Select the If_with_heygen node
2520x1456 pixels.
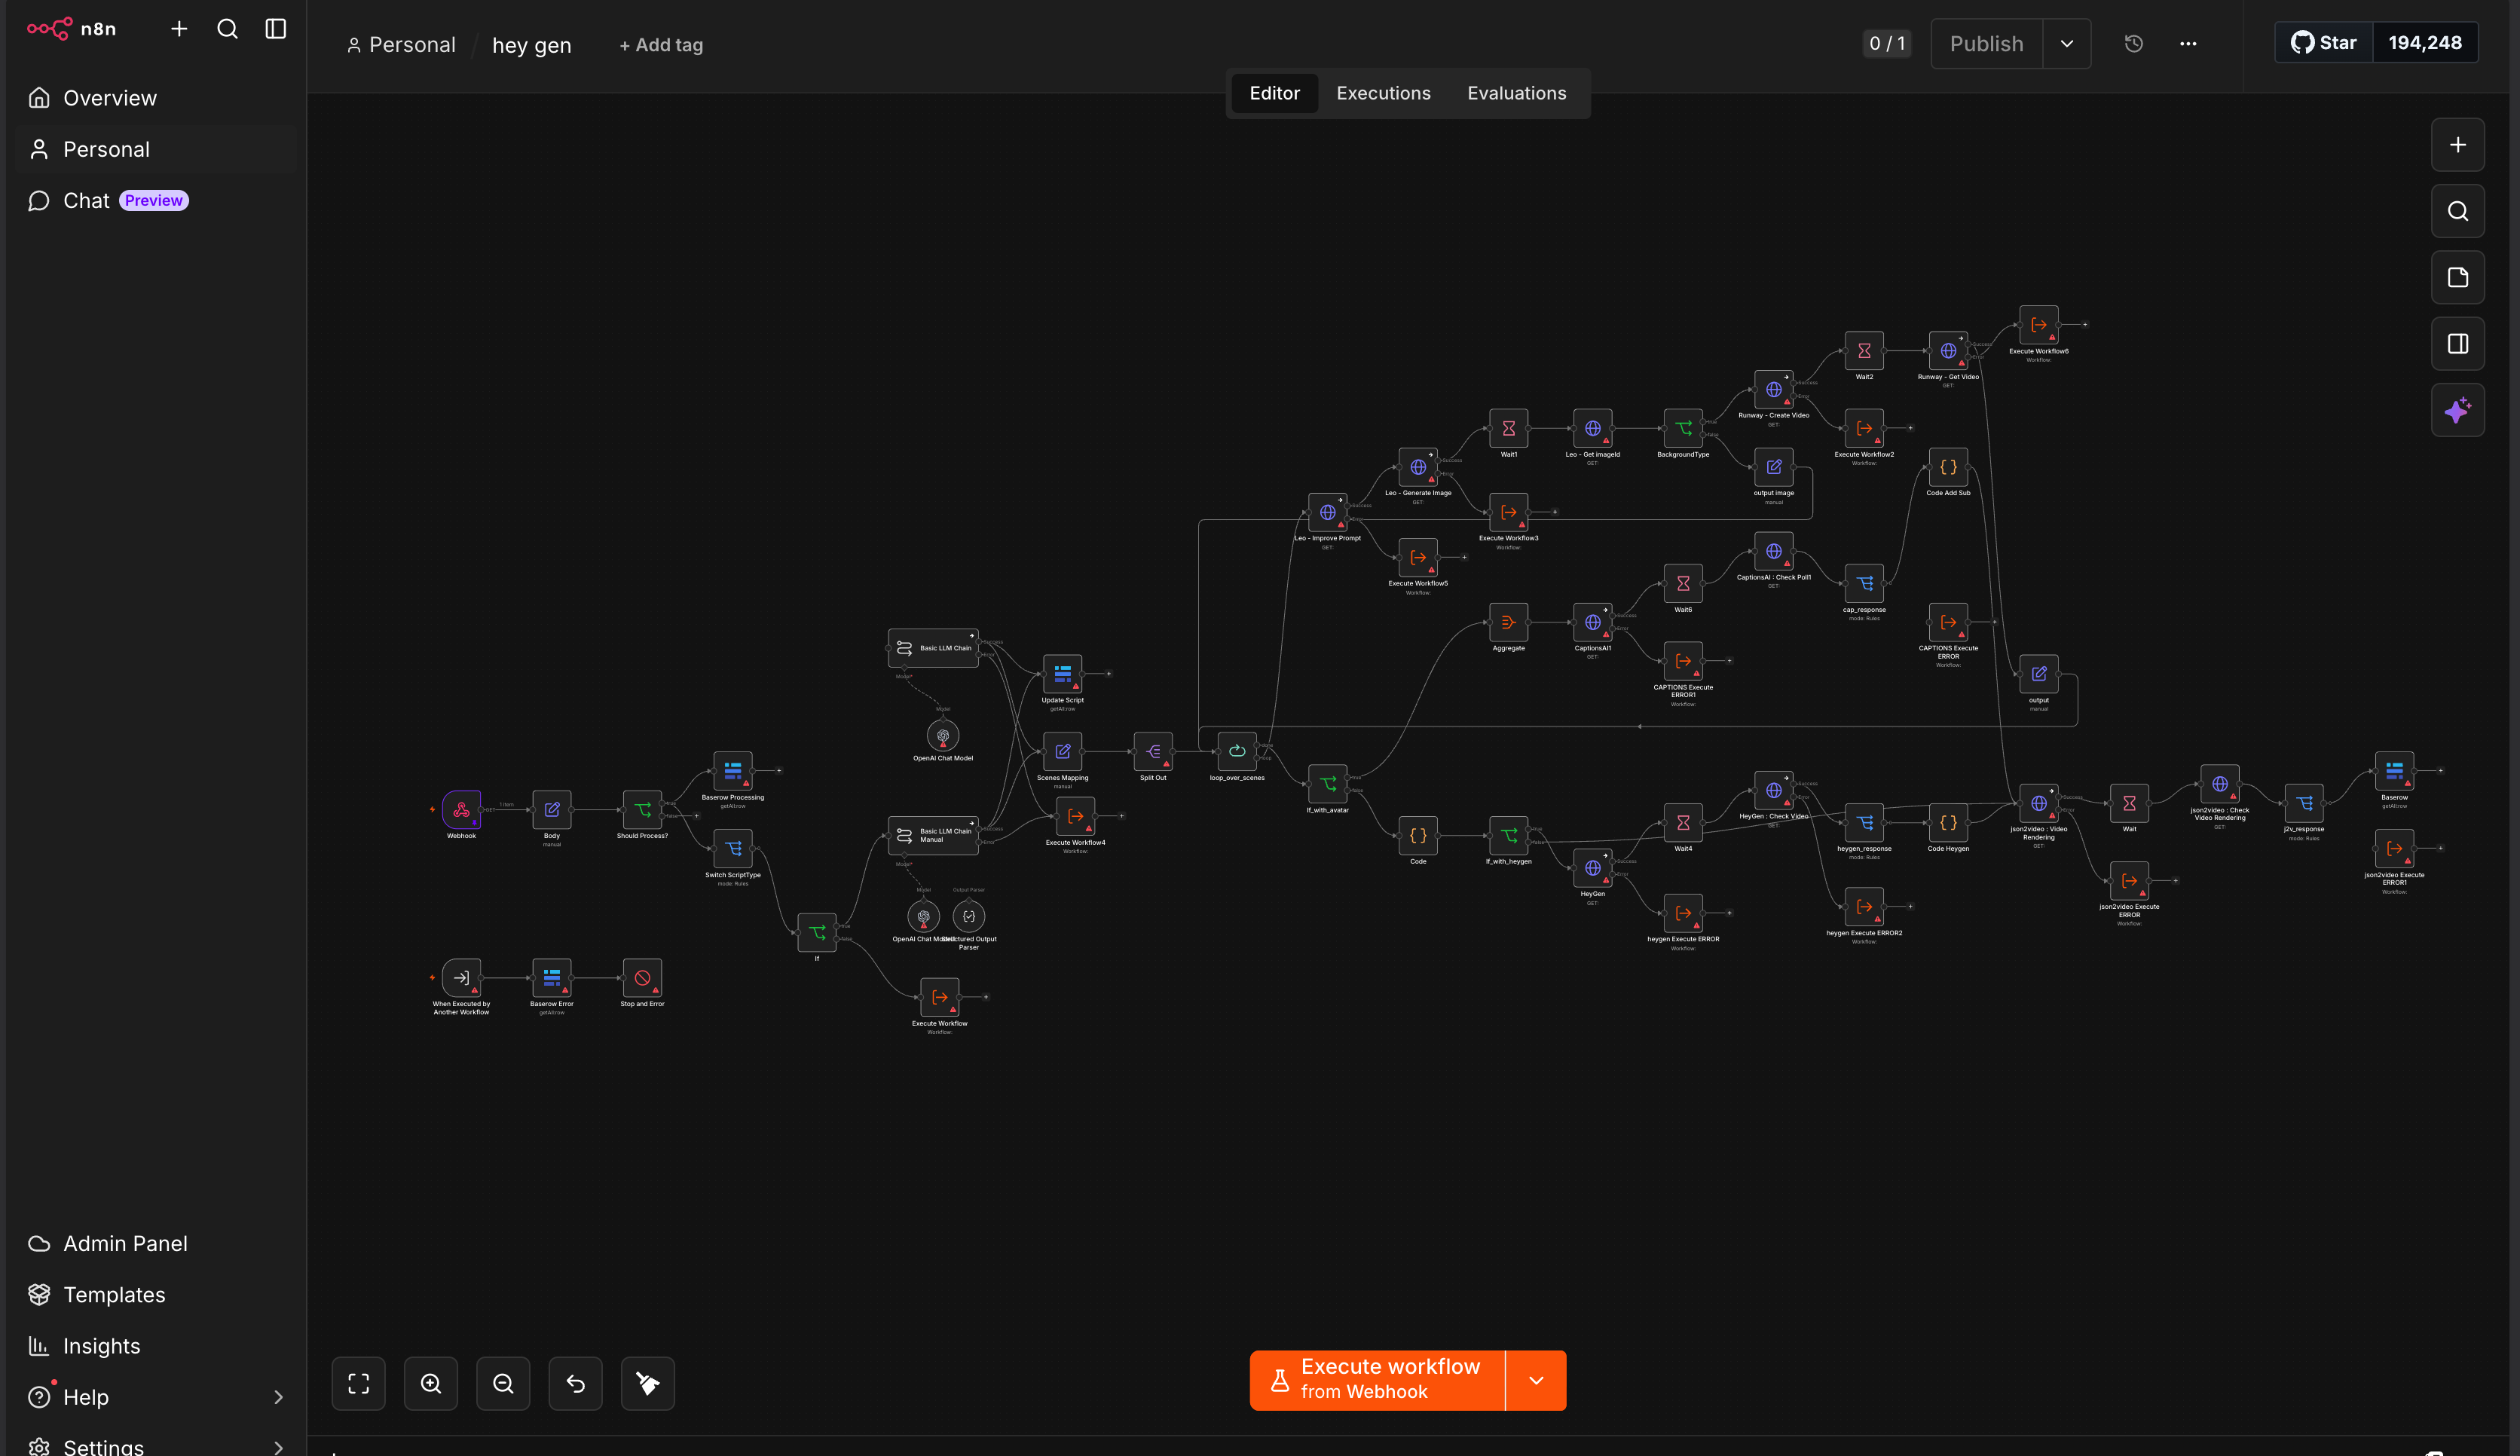(x=1509, y=836)
